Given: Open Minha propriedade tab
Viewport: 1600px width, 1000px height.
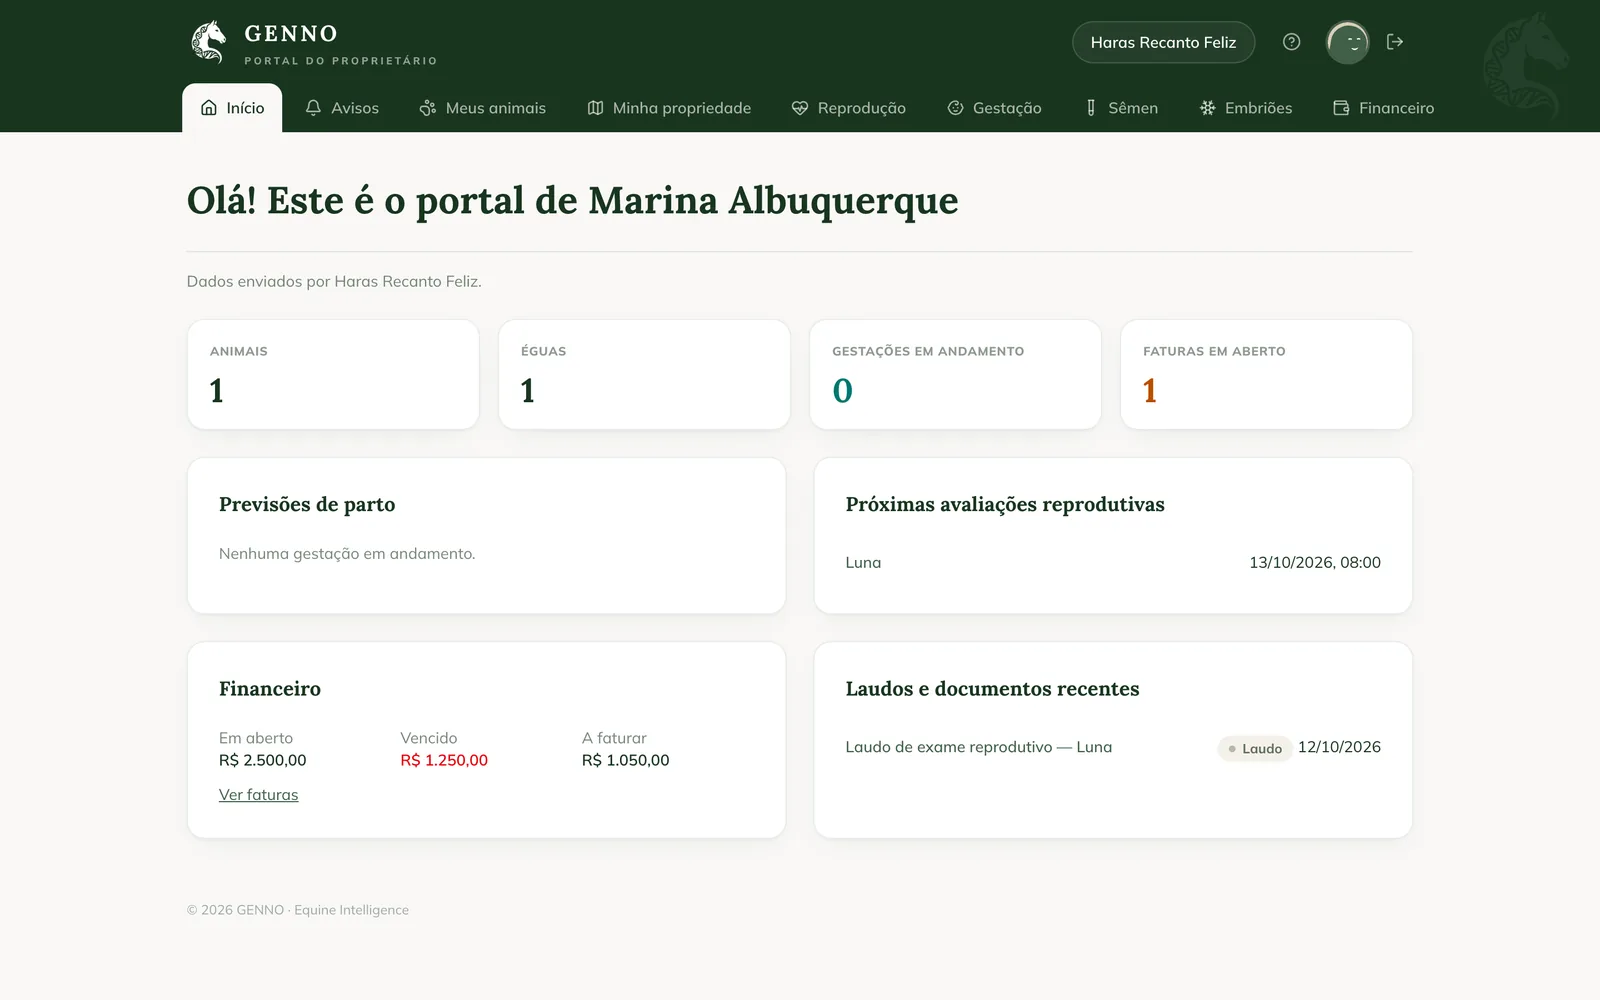Looking at the screenshot, I should 669,108.
